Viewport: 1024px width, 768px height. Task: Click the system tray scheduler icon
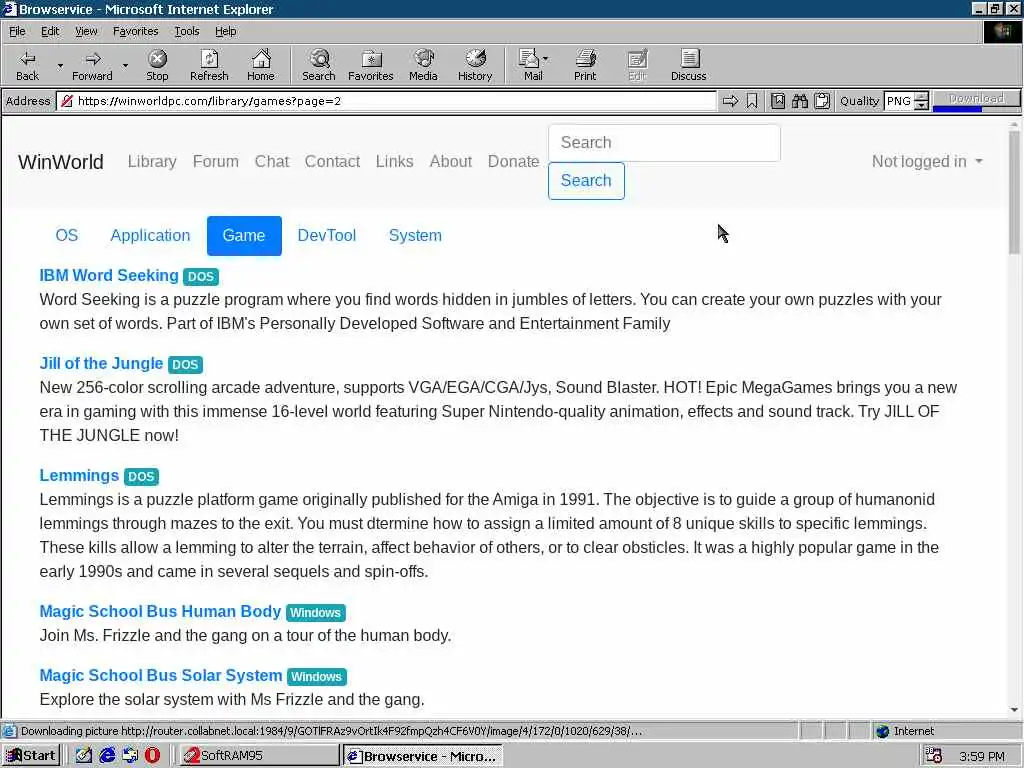(934, 756)
